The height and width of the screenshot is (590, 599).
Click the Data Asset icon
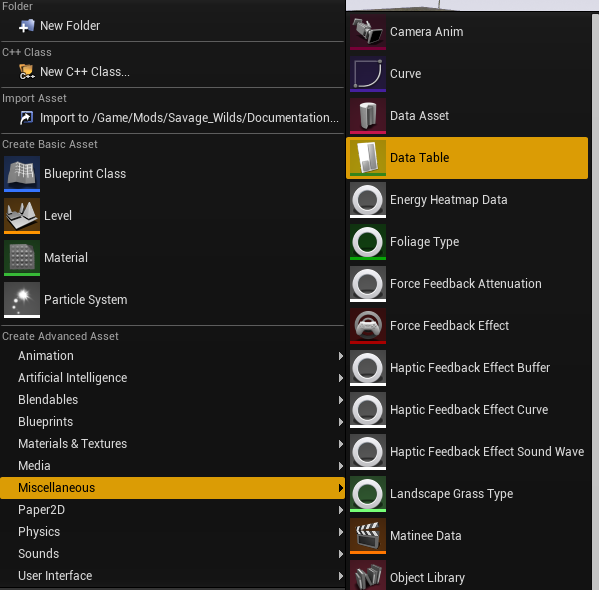[368, 116]
